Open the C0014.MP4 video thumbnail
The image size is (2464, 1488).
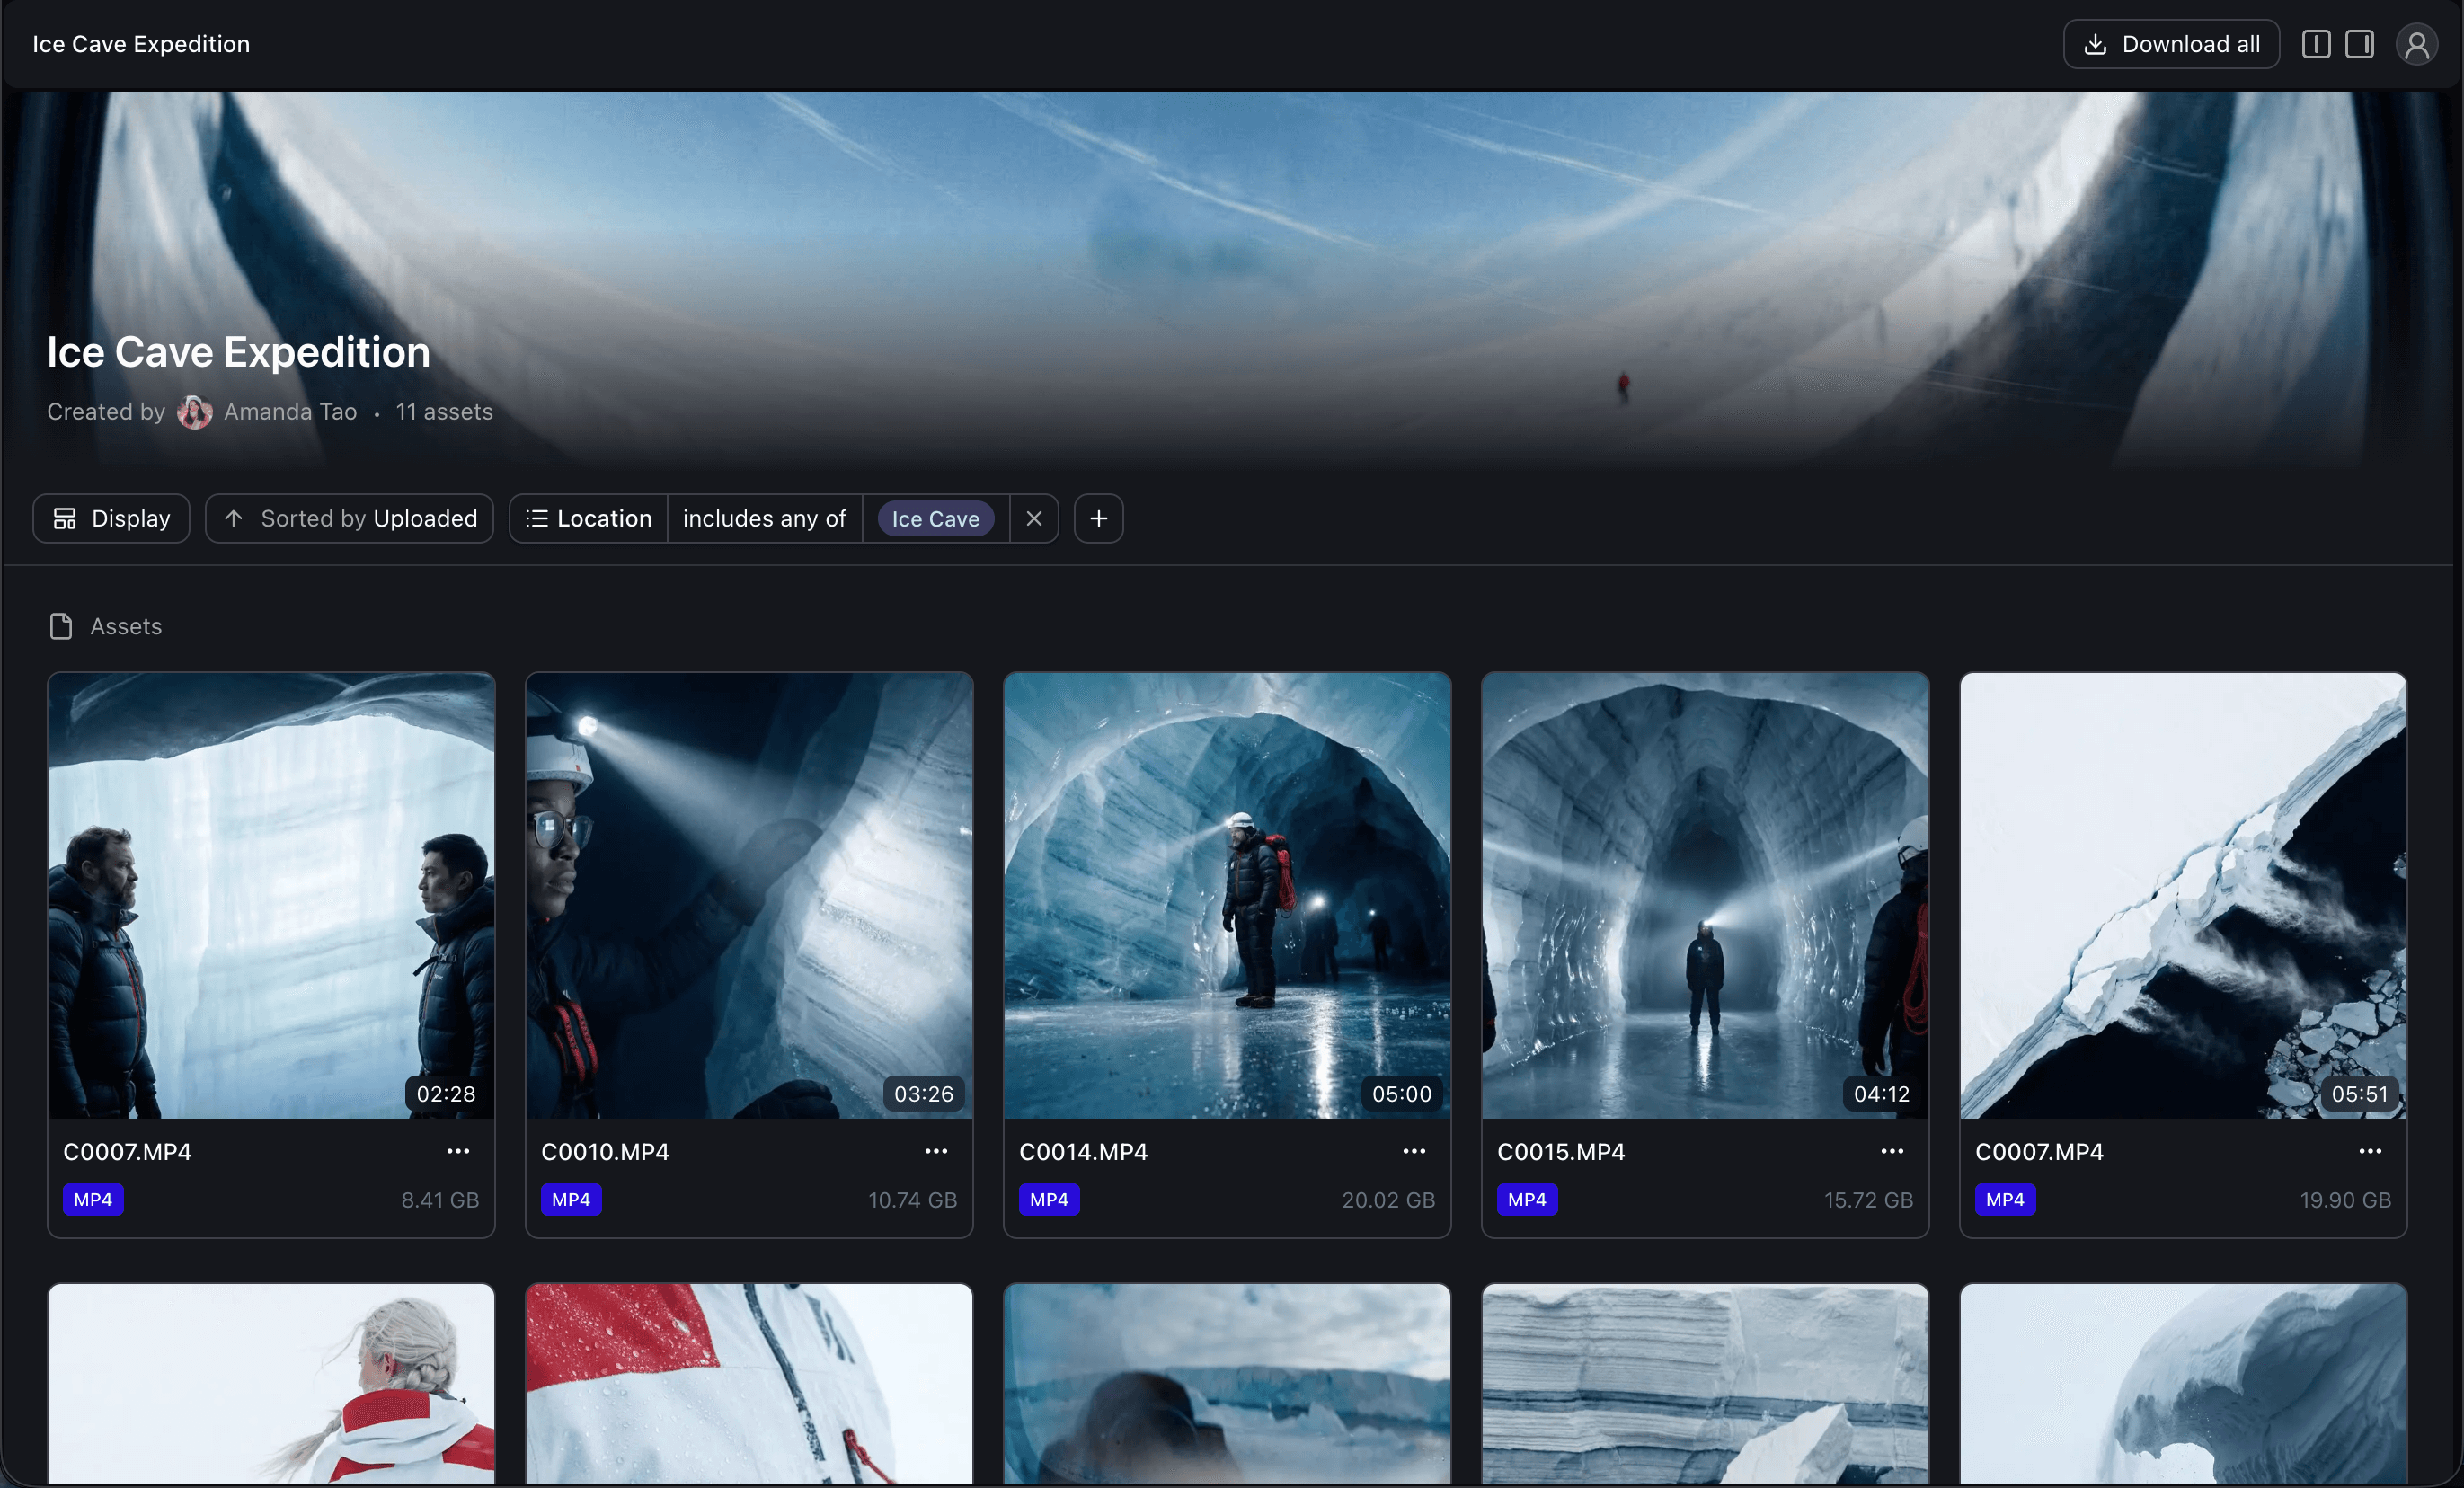click(x=1226, y=895)
